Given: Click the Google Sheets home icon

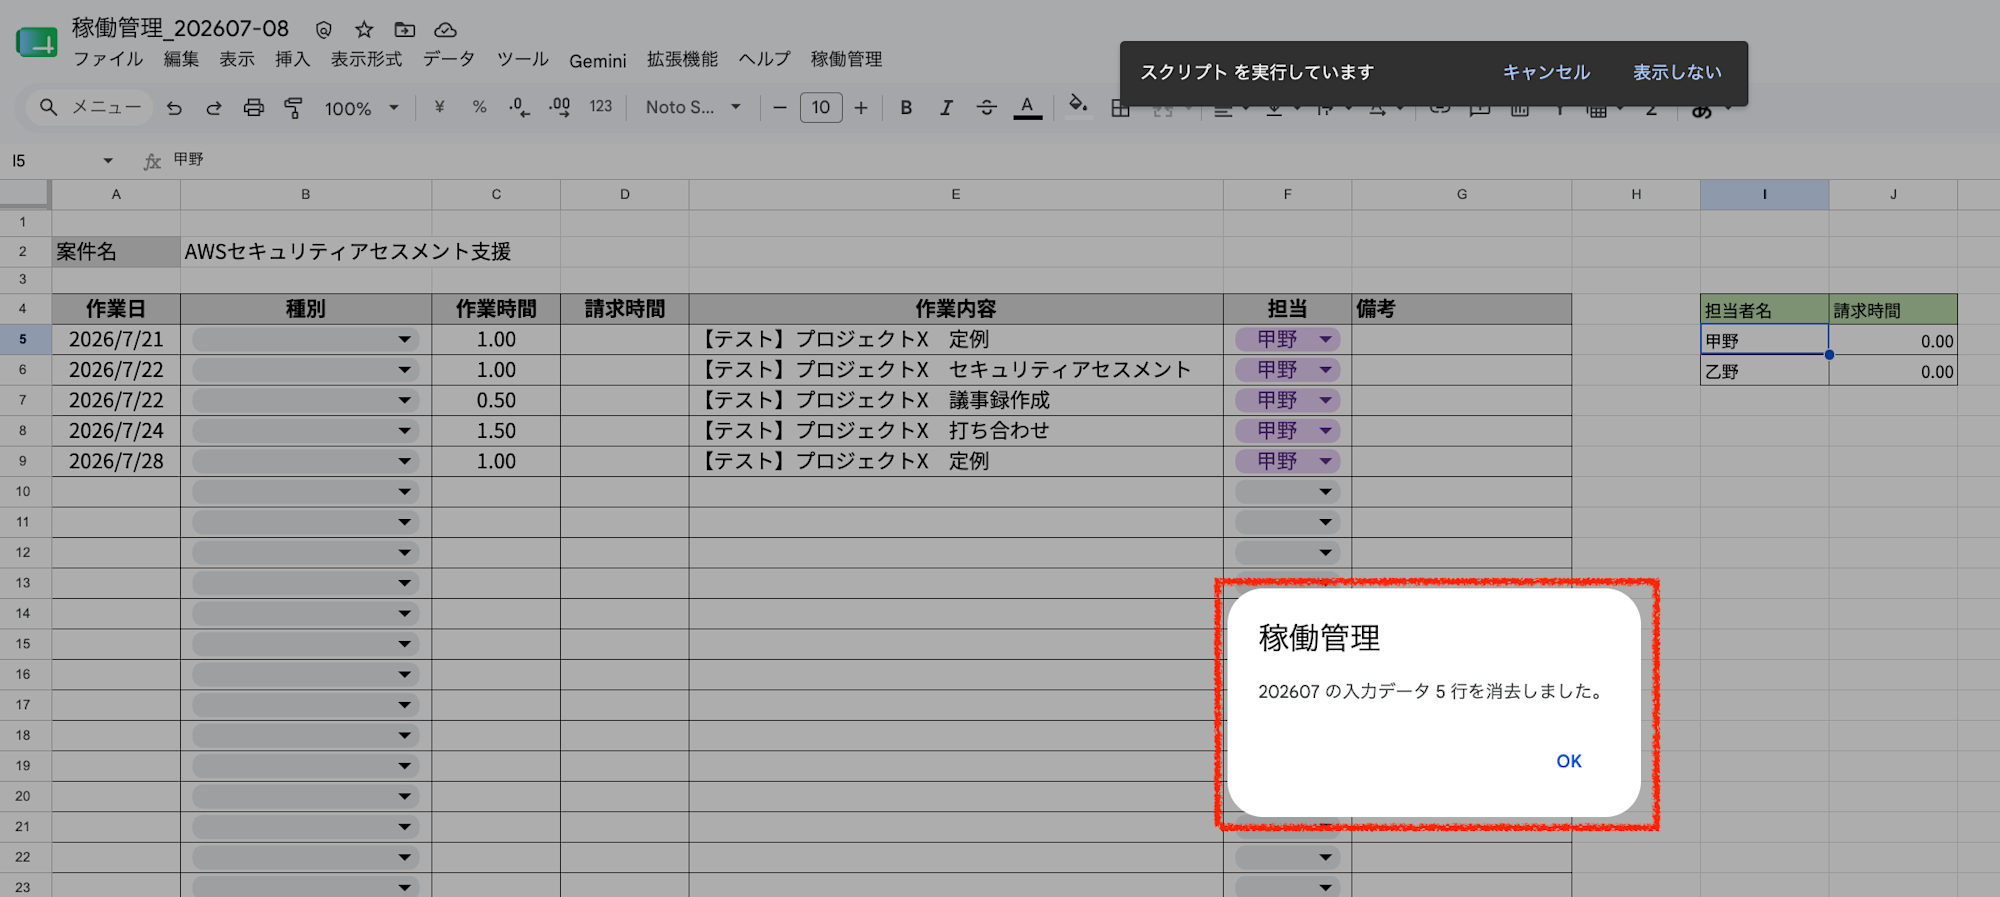Looking at the screenshot, I should [x=37, y=43].
